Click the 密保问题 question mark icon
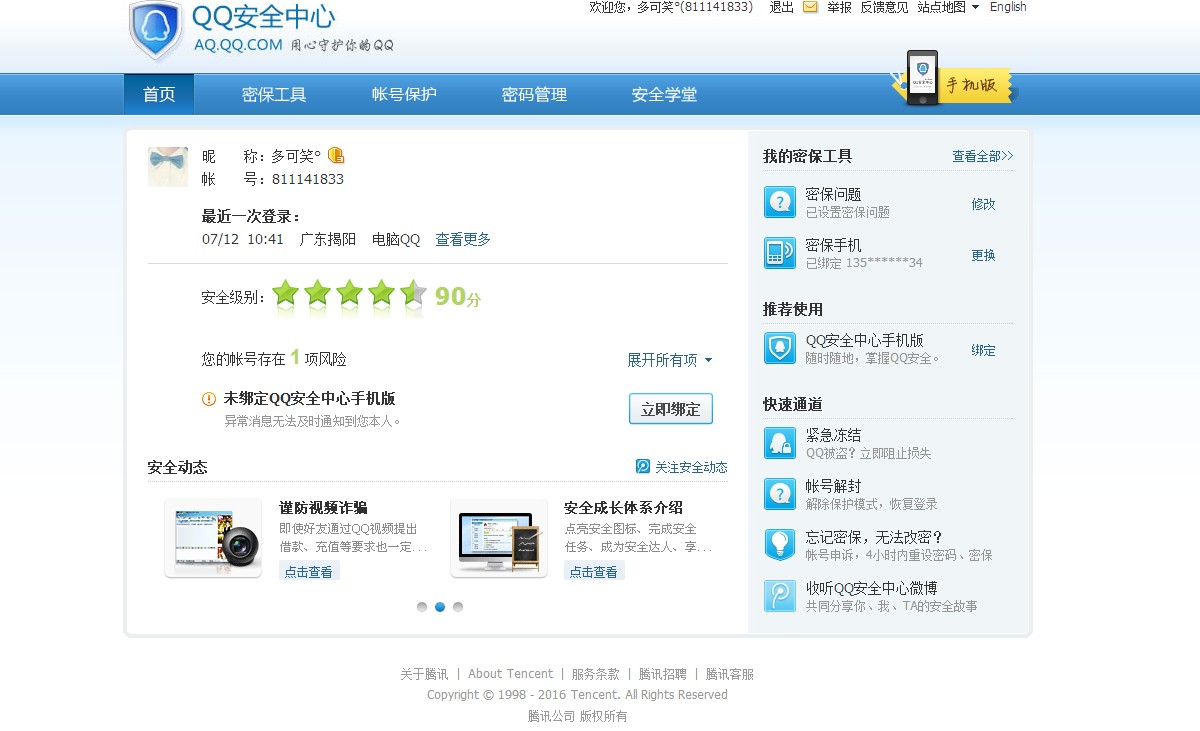The width and height of the screenshot is (1200, 731). click(780, 202)
